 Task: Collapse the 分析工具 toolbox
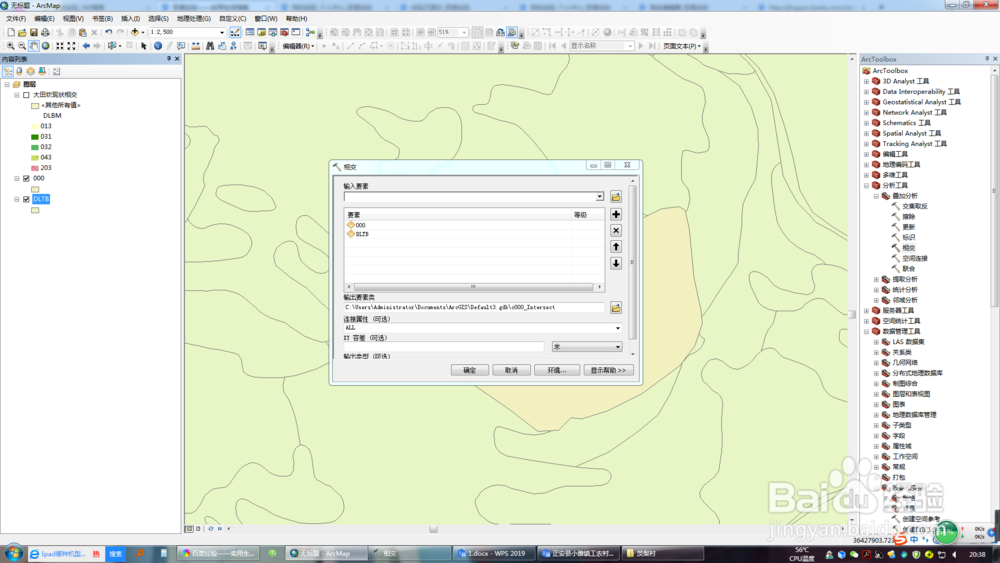866,186
